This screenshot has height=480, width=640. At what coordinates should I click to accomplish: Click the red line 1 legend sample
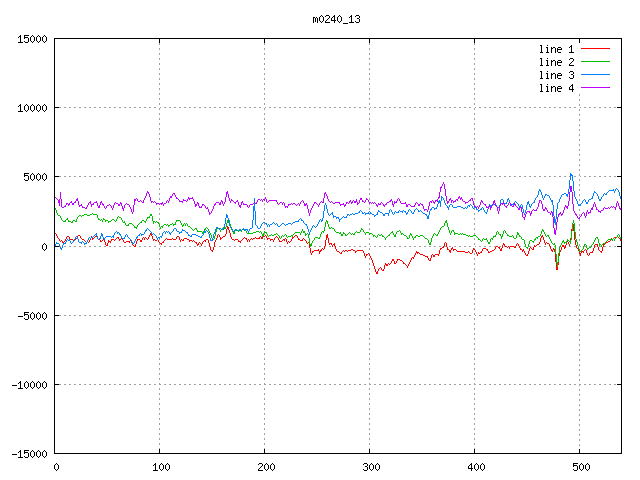[595, 49]
